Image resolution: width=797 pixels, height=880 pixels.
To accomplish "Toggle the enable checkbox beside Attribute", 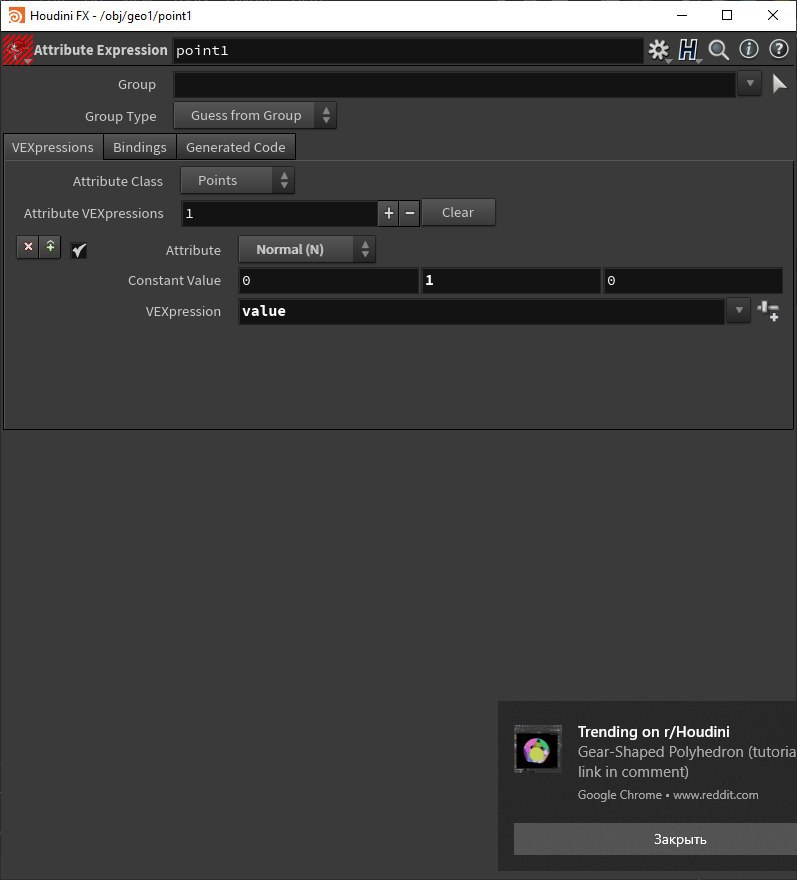I will [79, 250].
